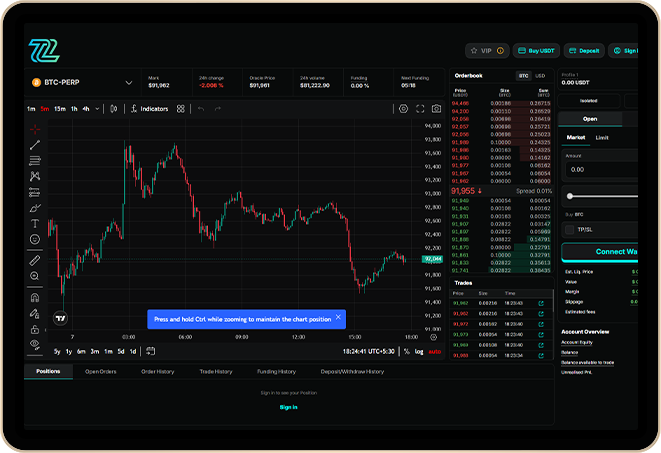The height and width of the screenshot is (453, 661).
Task: Focus the Amount input field
Action: pyautogui.click(x=602, y=169)
